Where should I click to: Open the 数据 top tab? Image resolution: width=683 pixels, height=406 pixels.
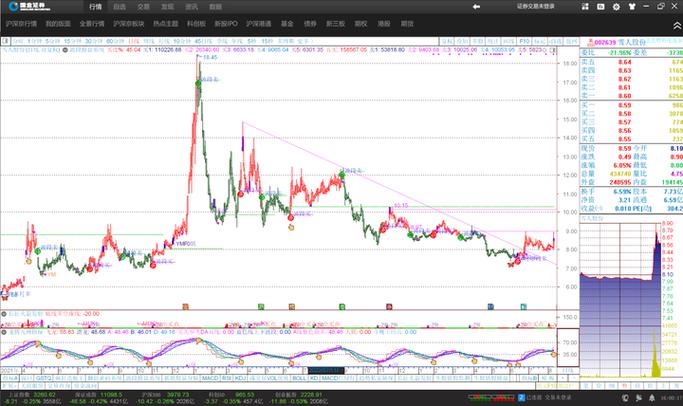215,7
